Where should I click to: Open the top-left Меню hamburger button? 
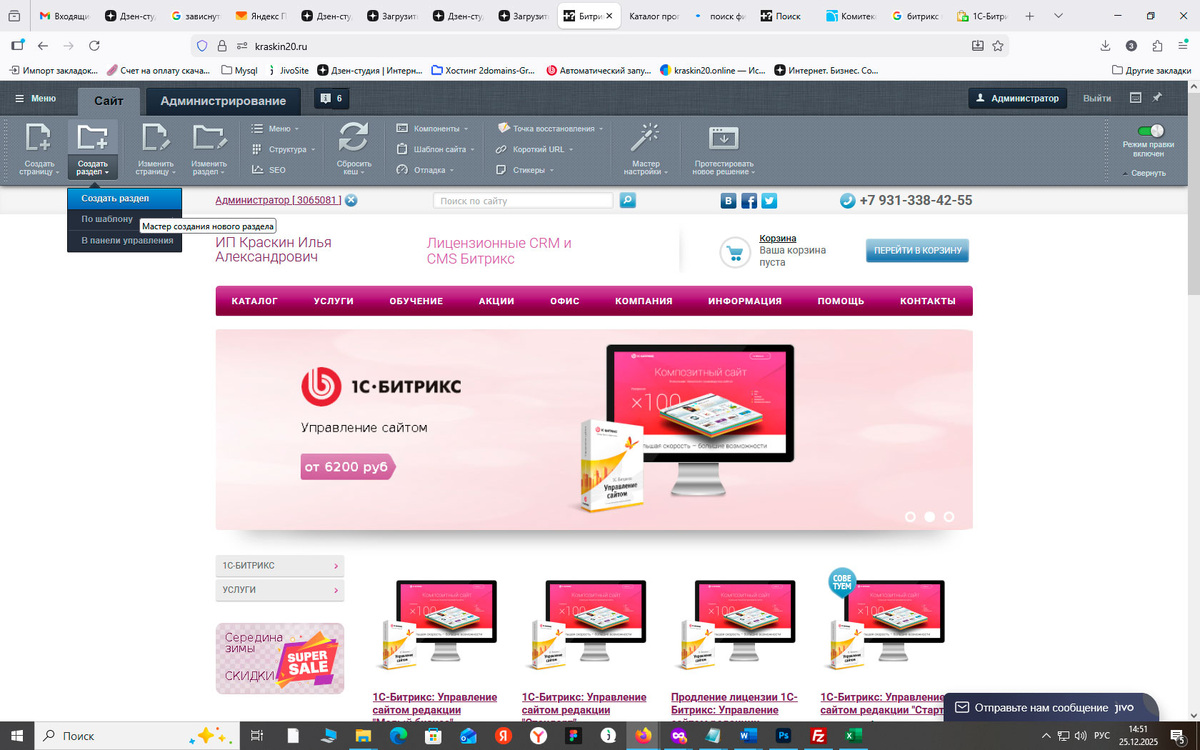[35, 98]
